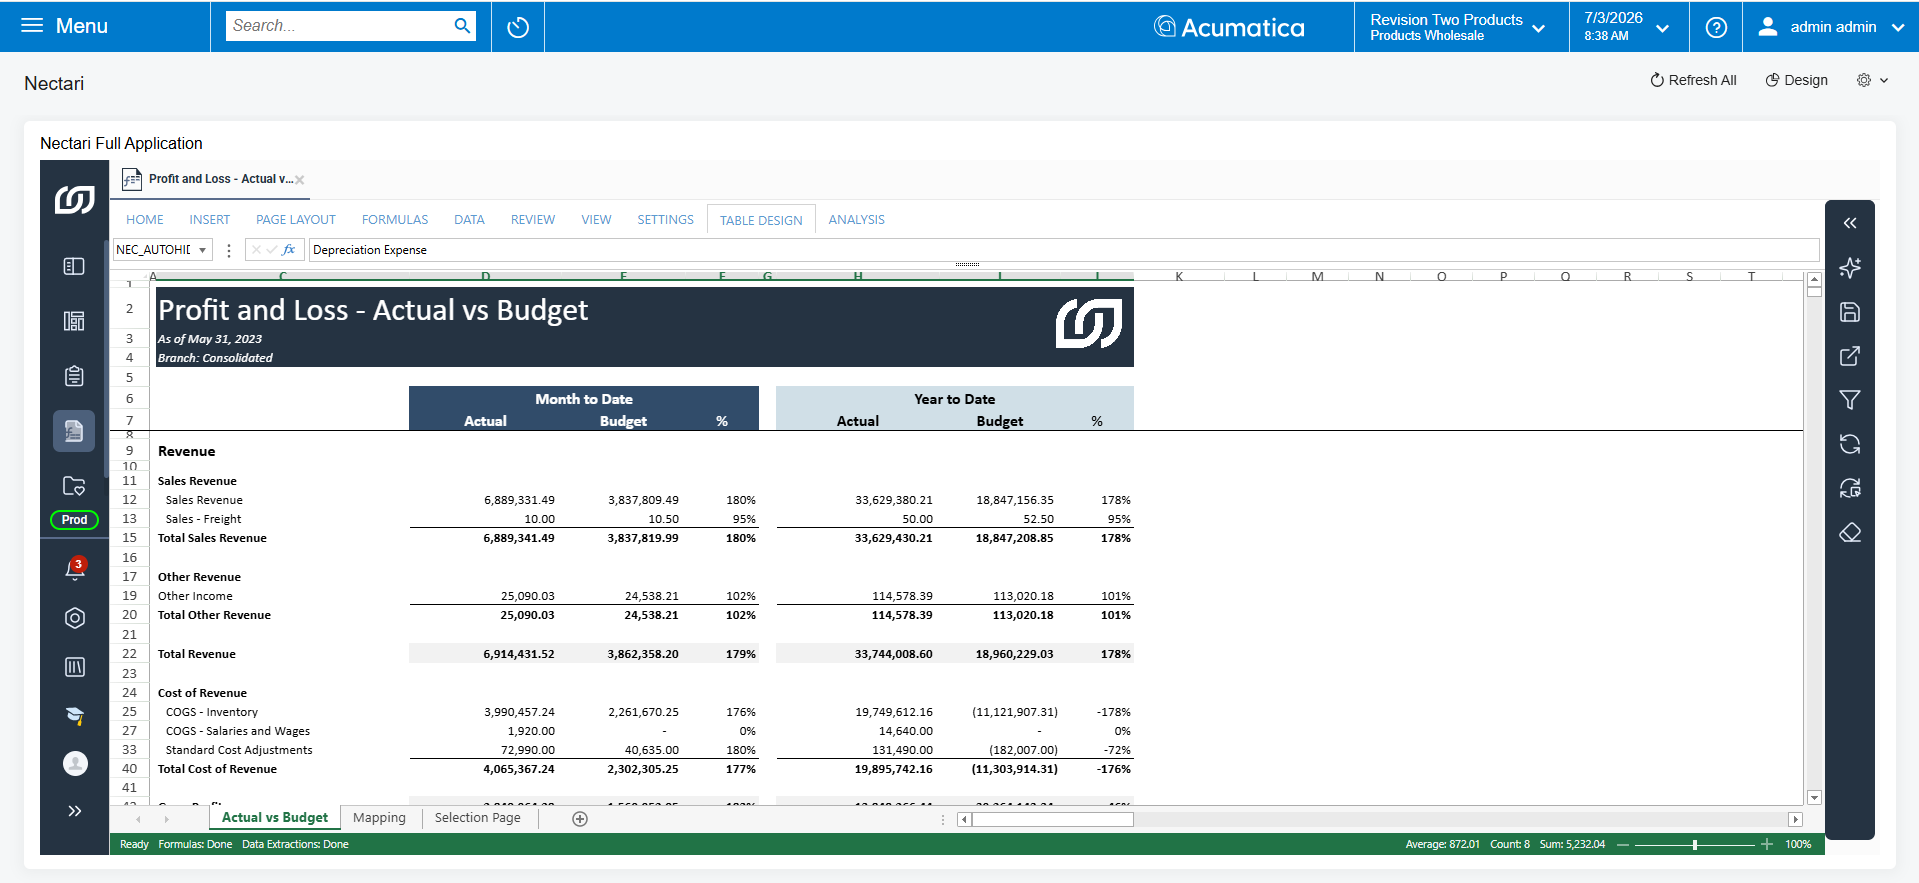The image size is (1919, 883).
Task: Click the refresh-with-settings icon in right panel
Action: click(1850, 488)
